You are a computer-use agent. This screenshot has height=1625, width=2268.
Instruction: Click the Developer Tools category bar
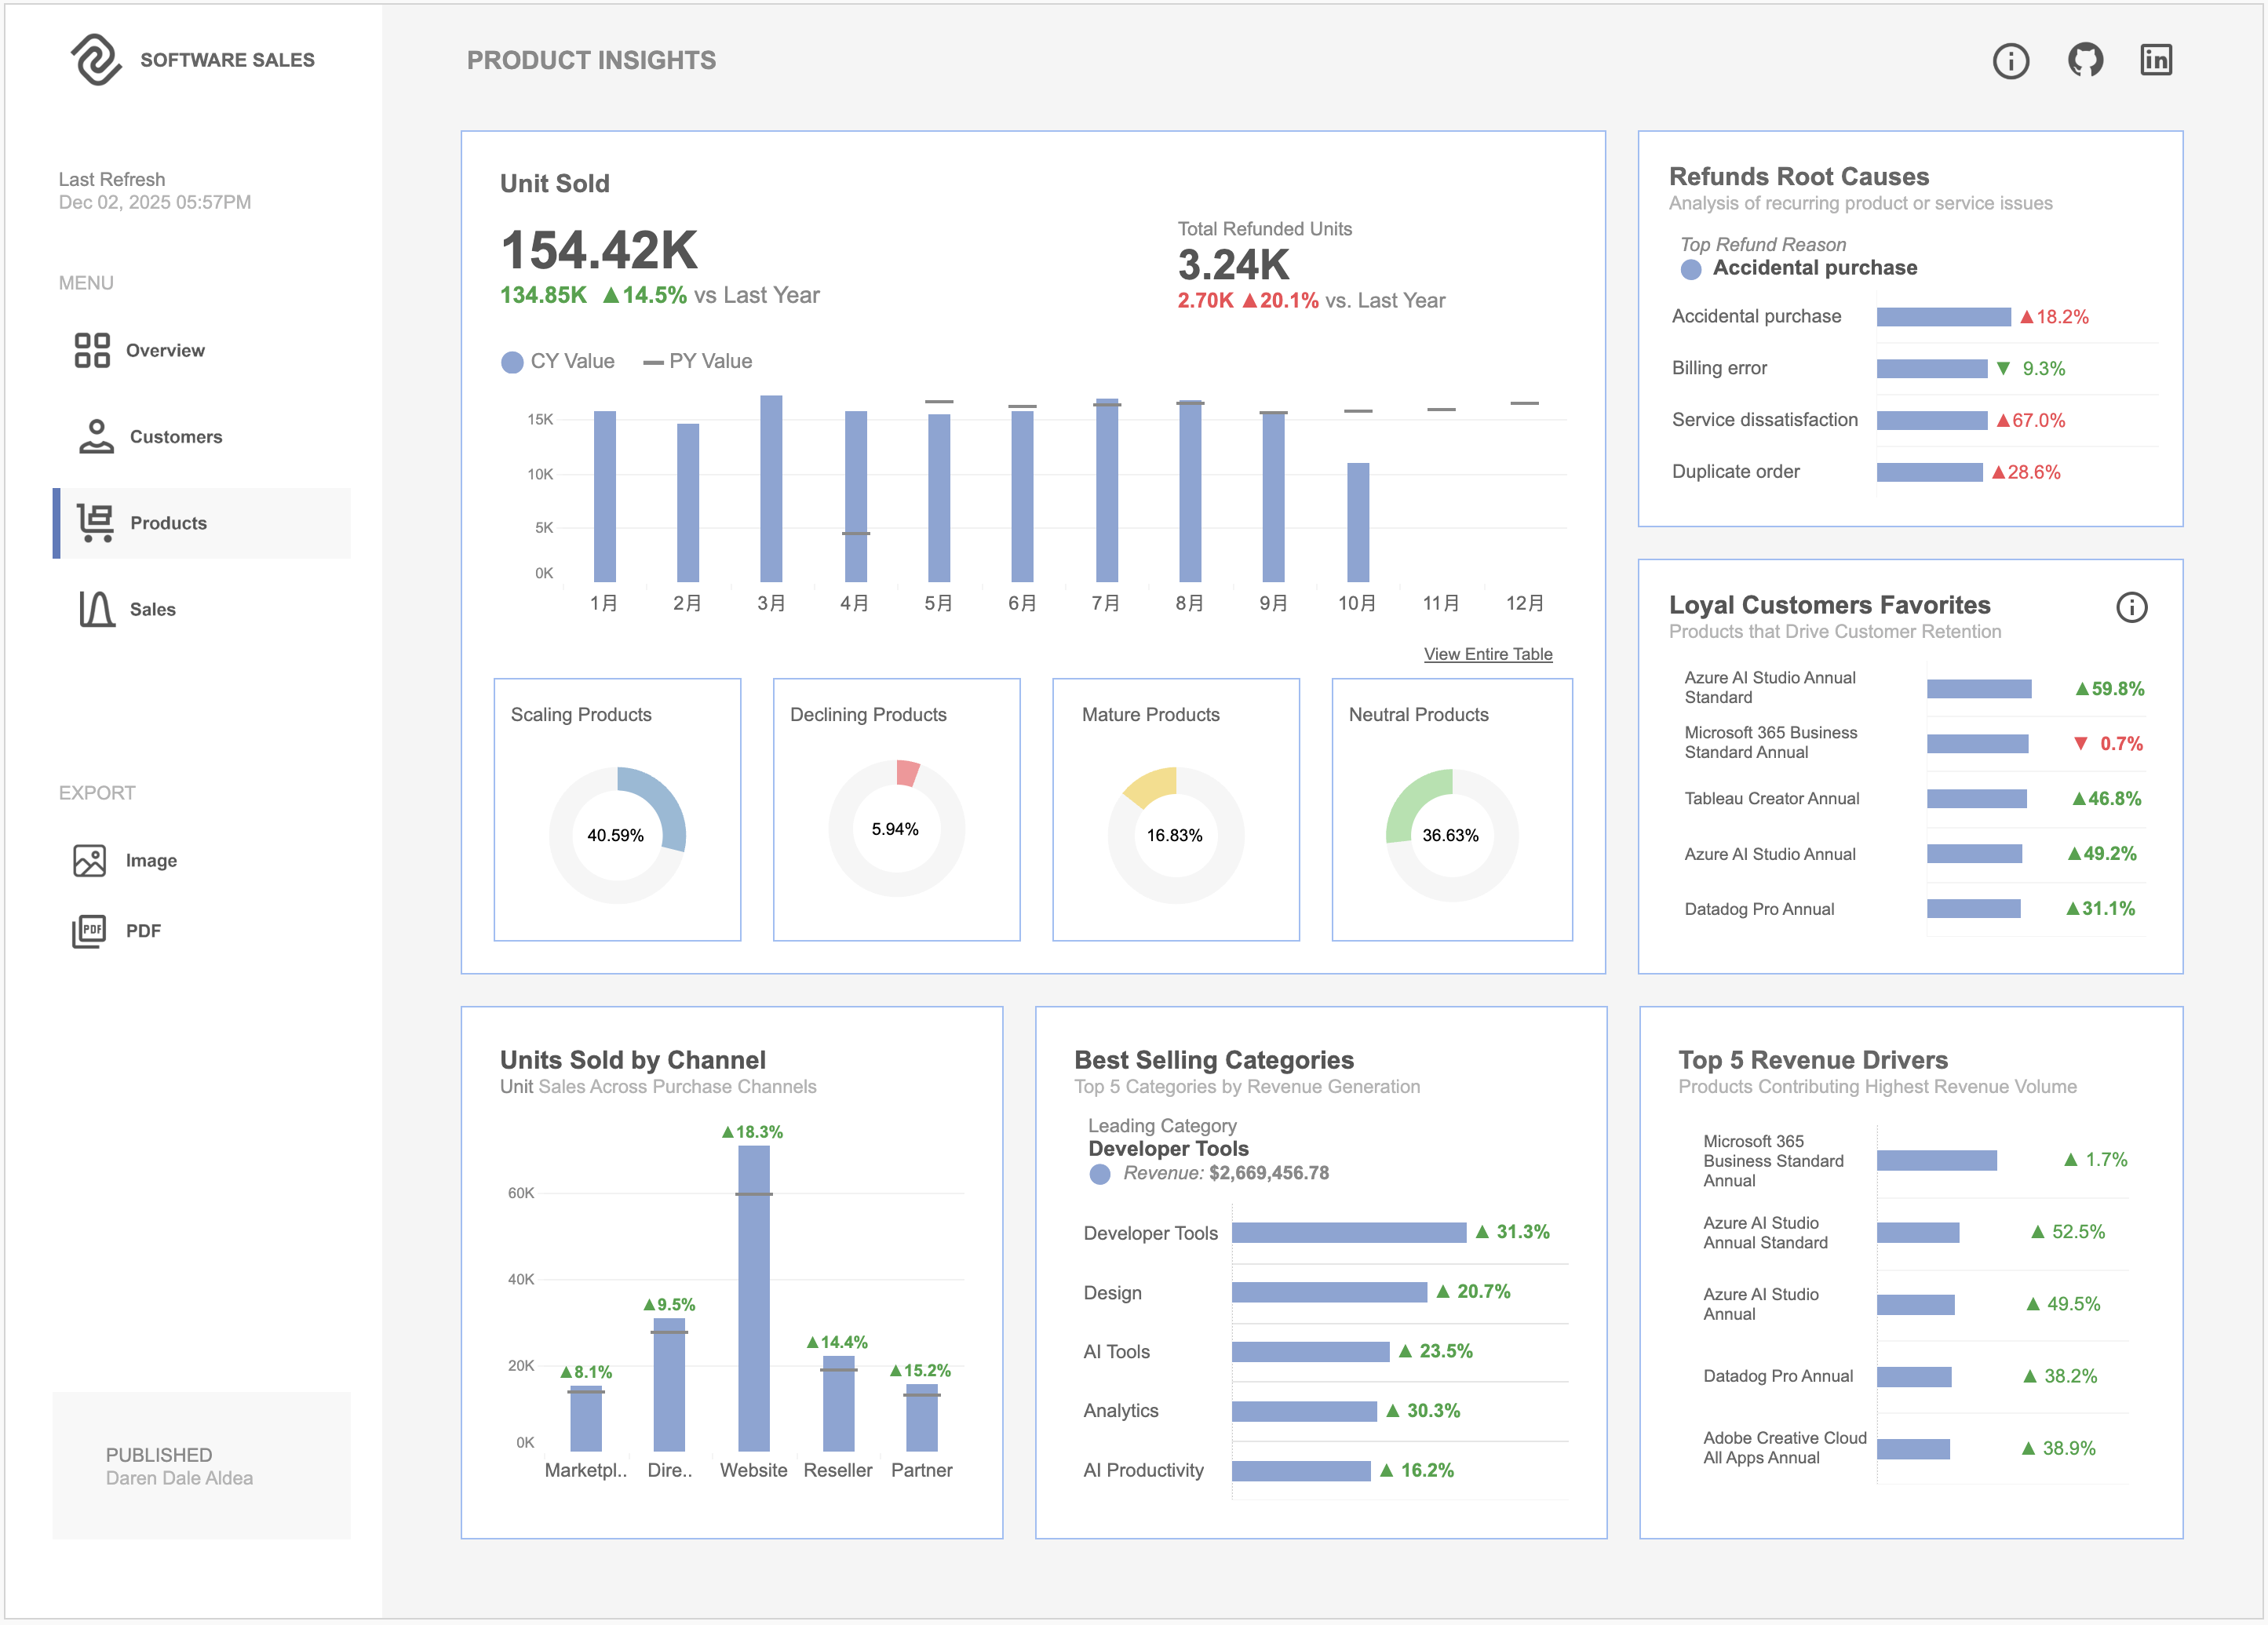(x=1348, y=1233)
